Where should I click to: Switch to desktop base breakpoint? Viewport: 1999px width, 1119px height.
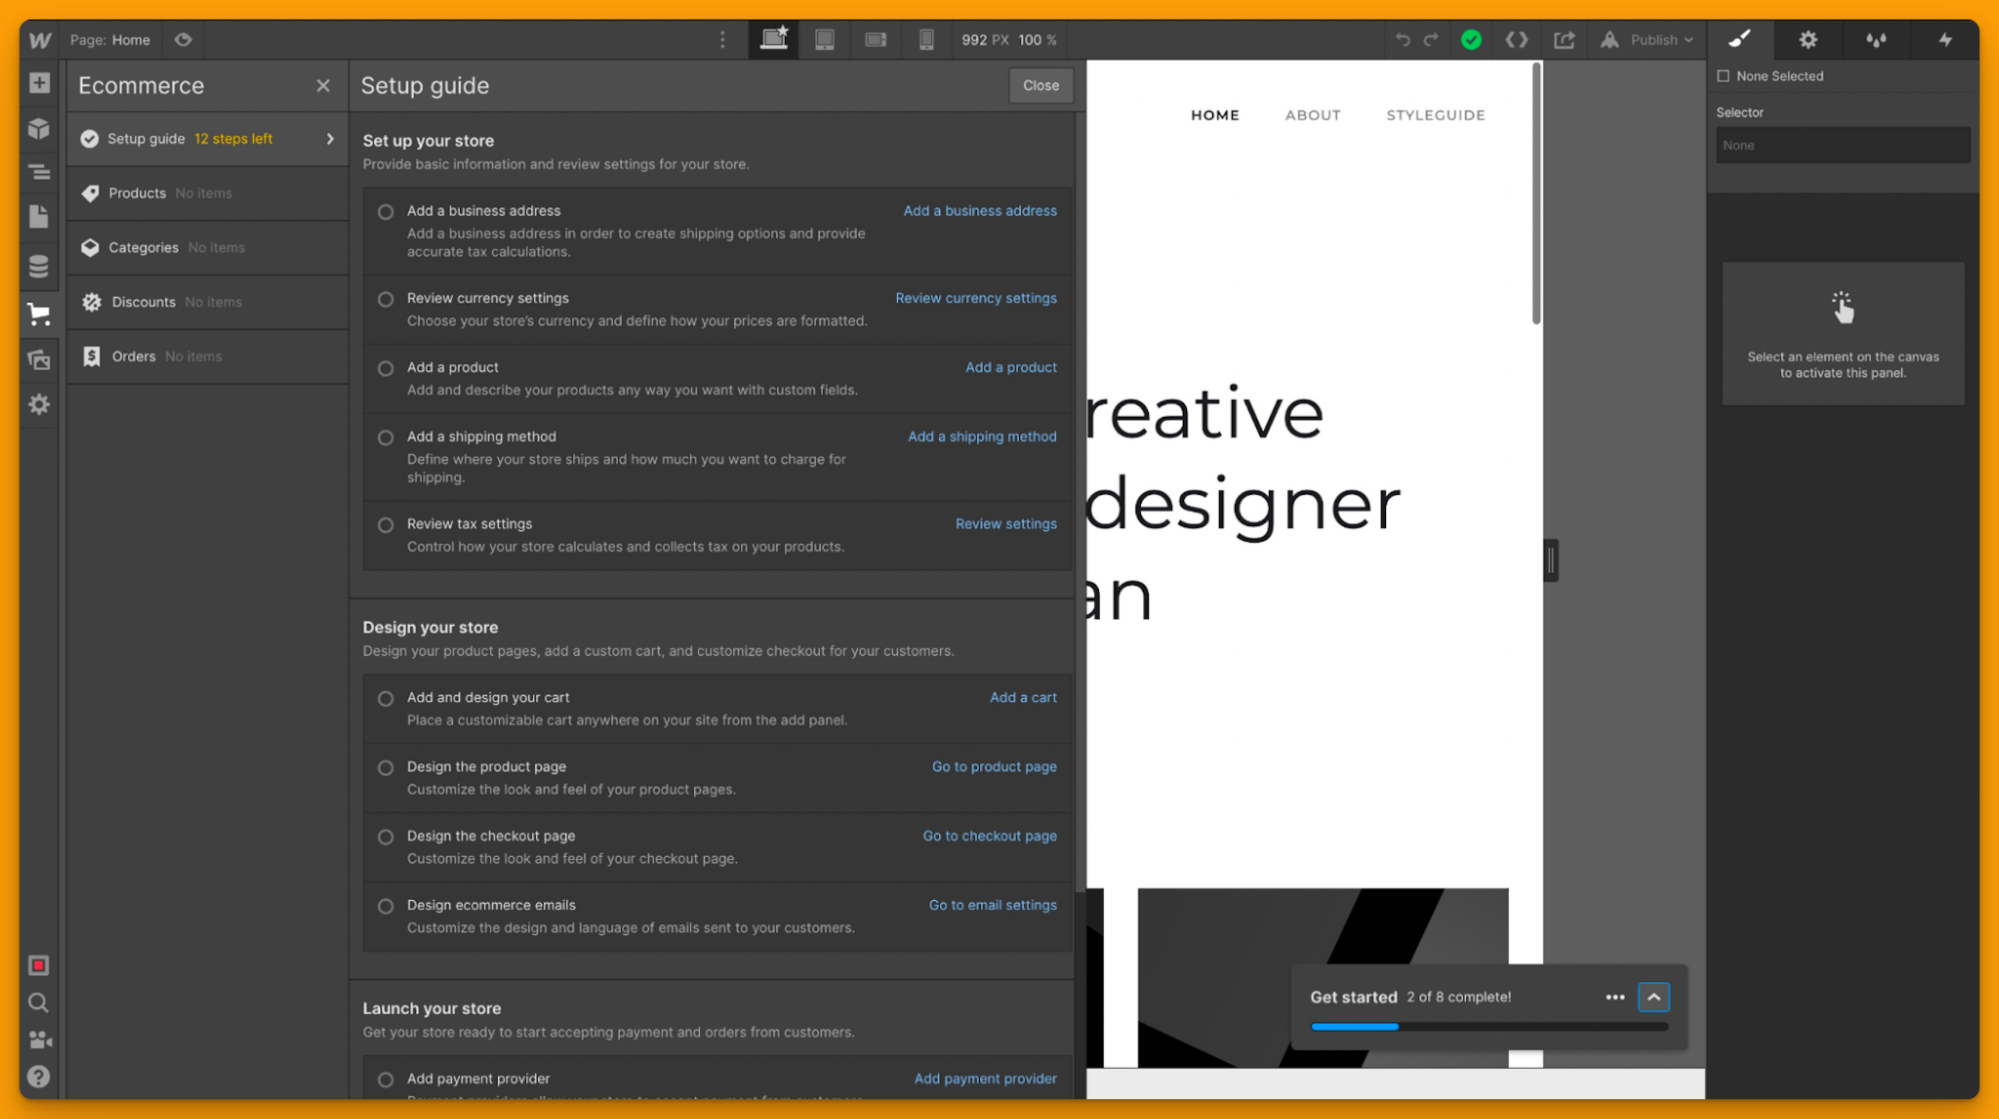[774, 39]
